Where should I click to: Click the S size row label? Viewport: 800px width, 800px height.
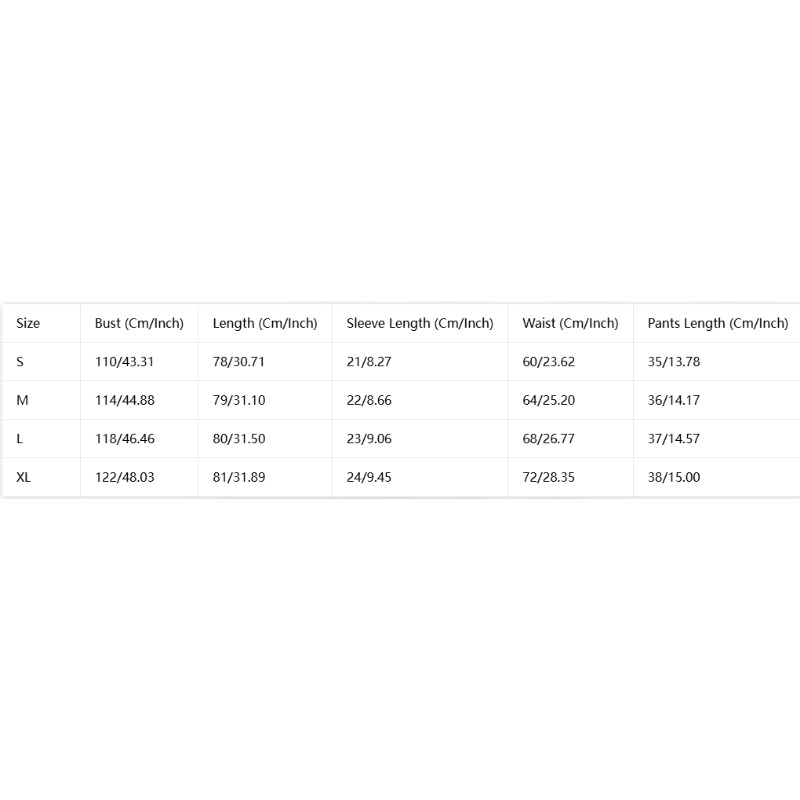(20, 362)
